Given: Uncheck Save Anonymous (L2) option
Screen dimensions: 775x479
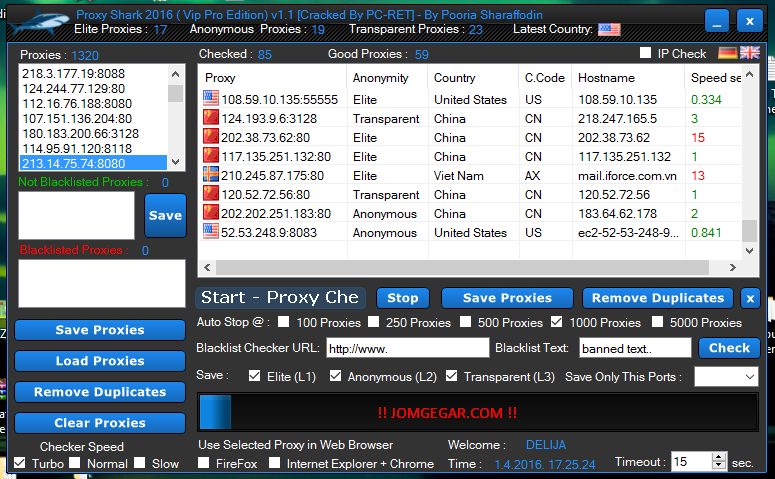Looking at the screenshot, I should pos(336,376).
